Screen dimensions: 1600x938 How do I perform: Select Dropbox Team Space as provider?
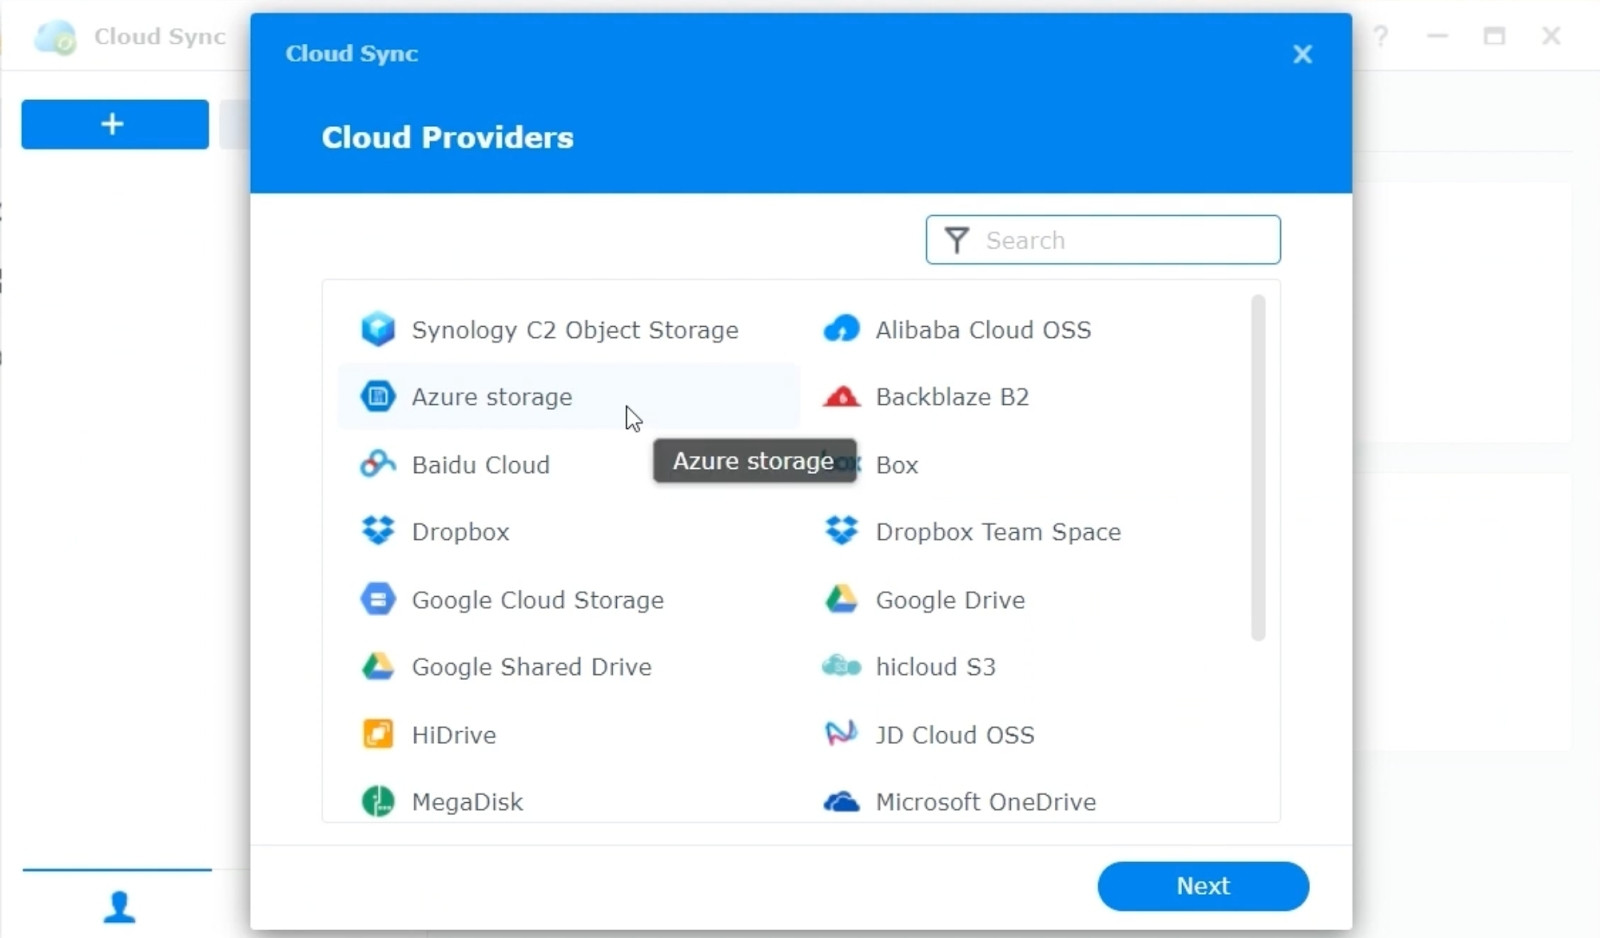pyautogui.click(x=999, y=531)
